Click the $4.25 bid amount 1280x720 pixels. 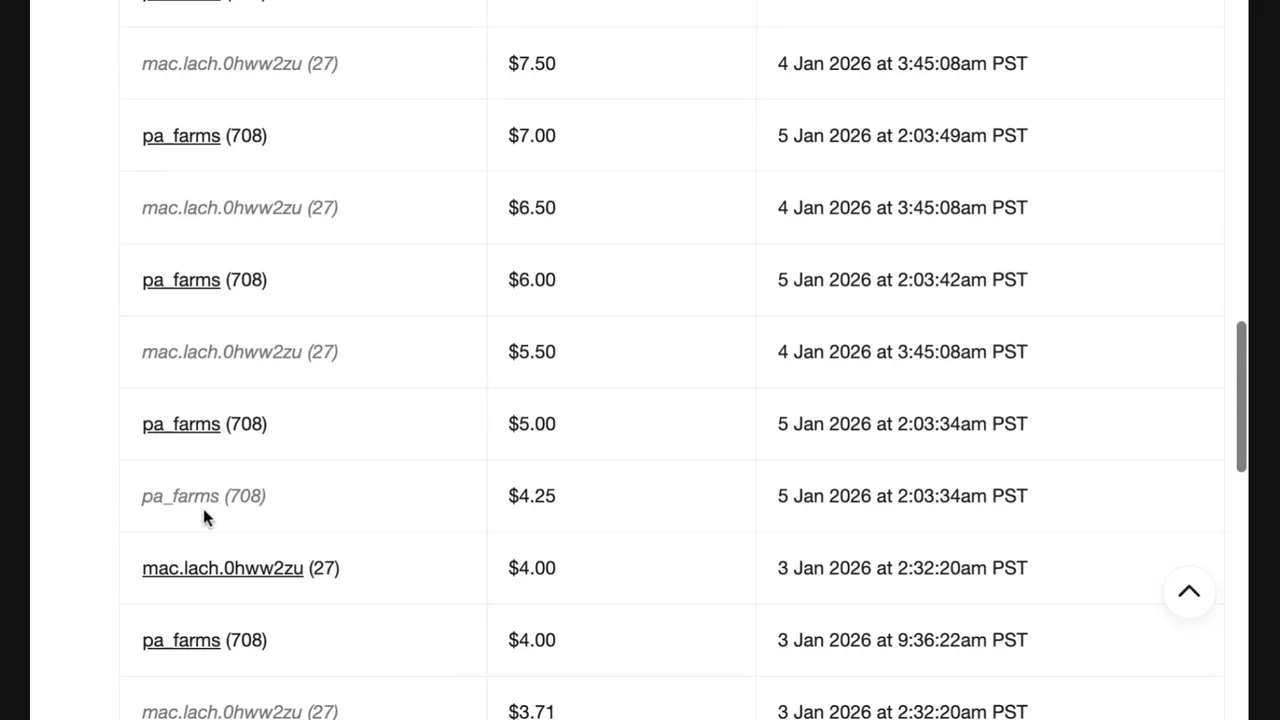coord(532,496)
